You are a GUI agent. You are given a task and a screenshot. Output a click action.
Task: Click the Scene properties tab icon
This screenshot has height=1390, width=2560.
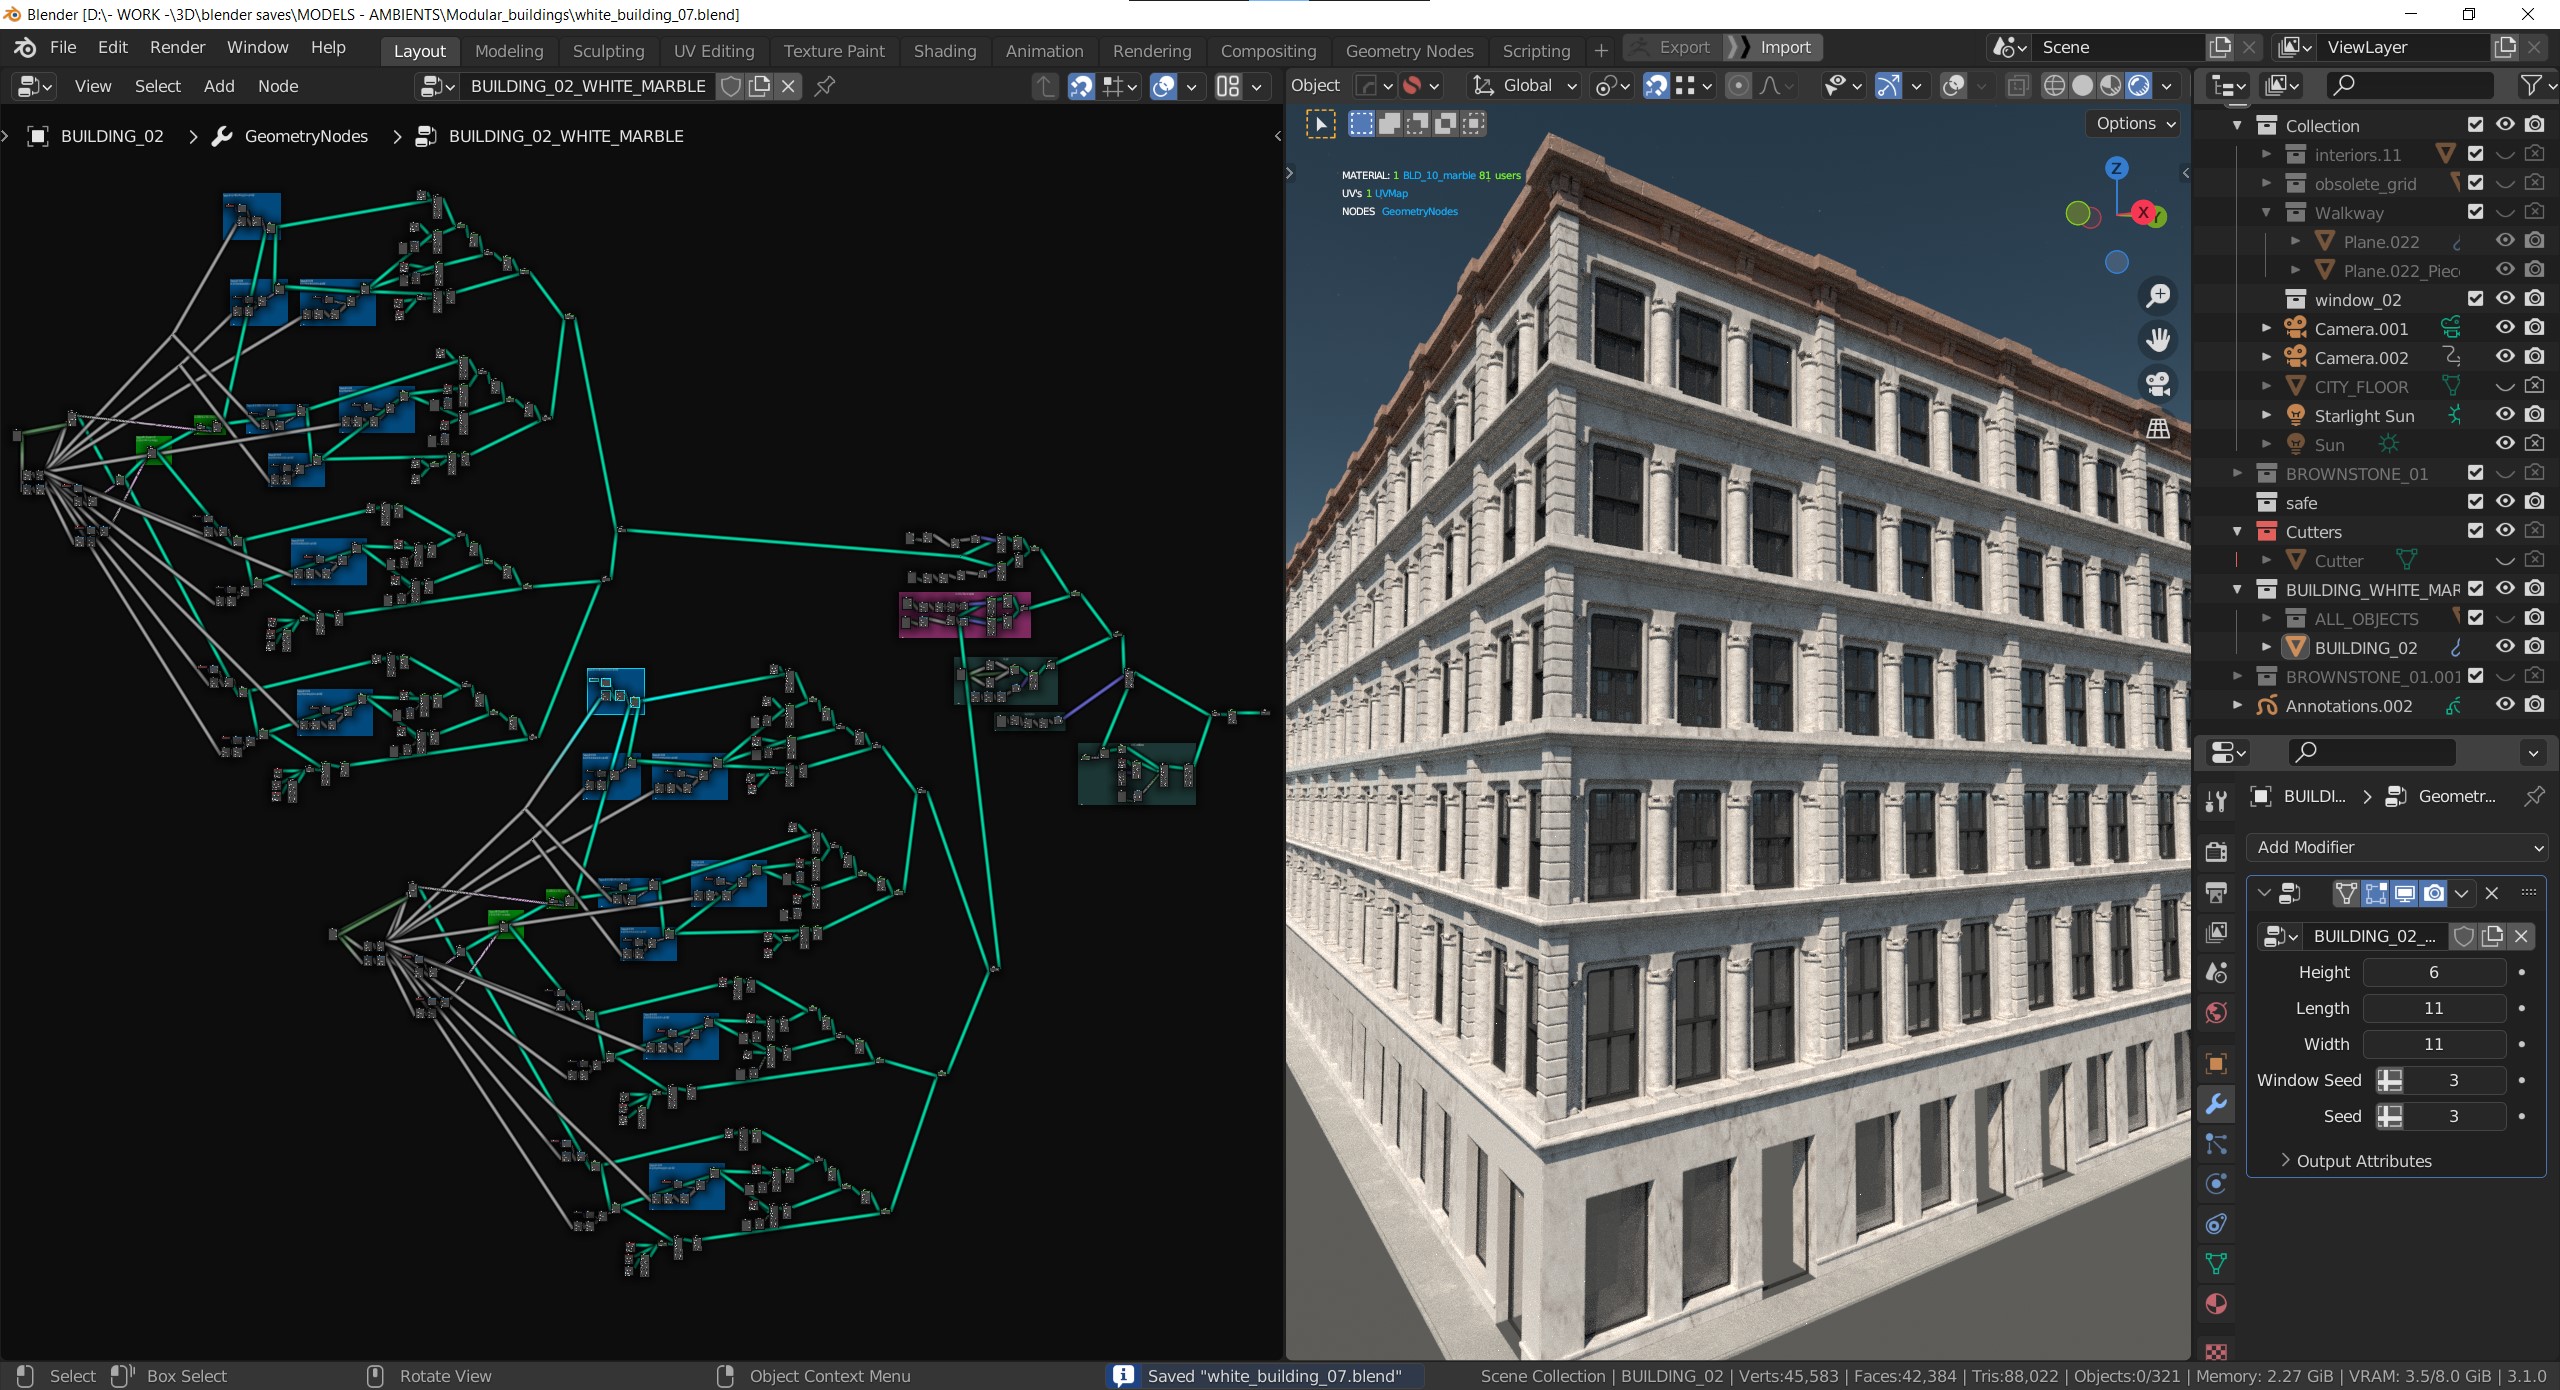(x=2216, y=972)
